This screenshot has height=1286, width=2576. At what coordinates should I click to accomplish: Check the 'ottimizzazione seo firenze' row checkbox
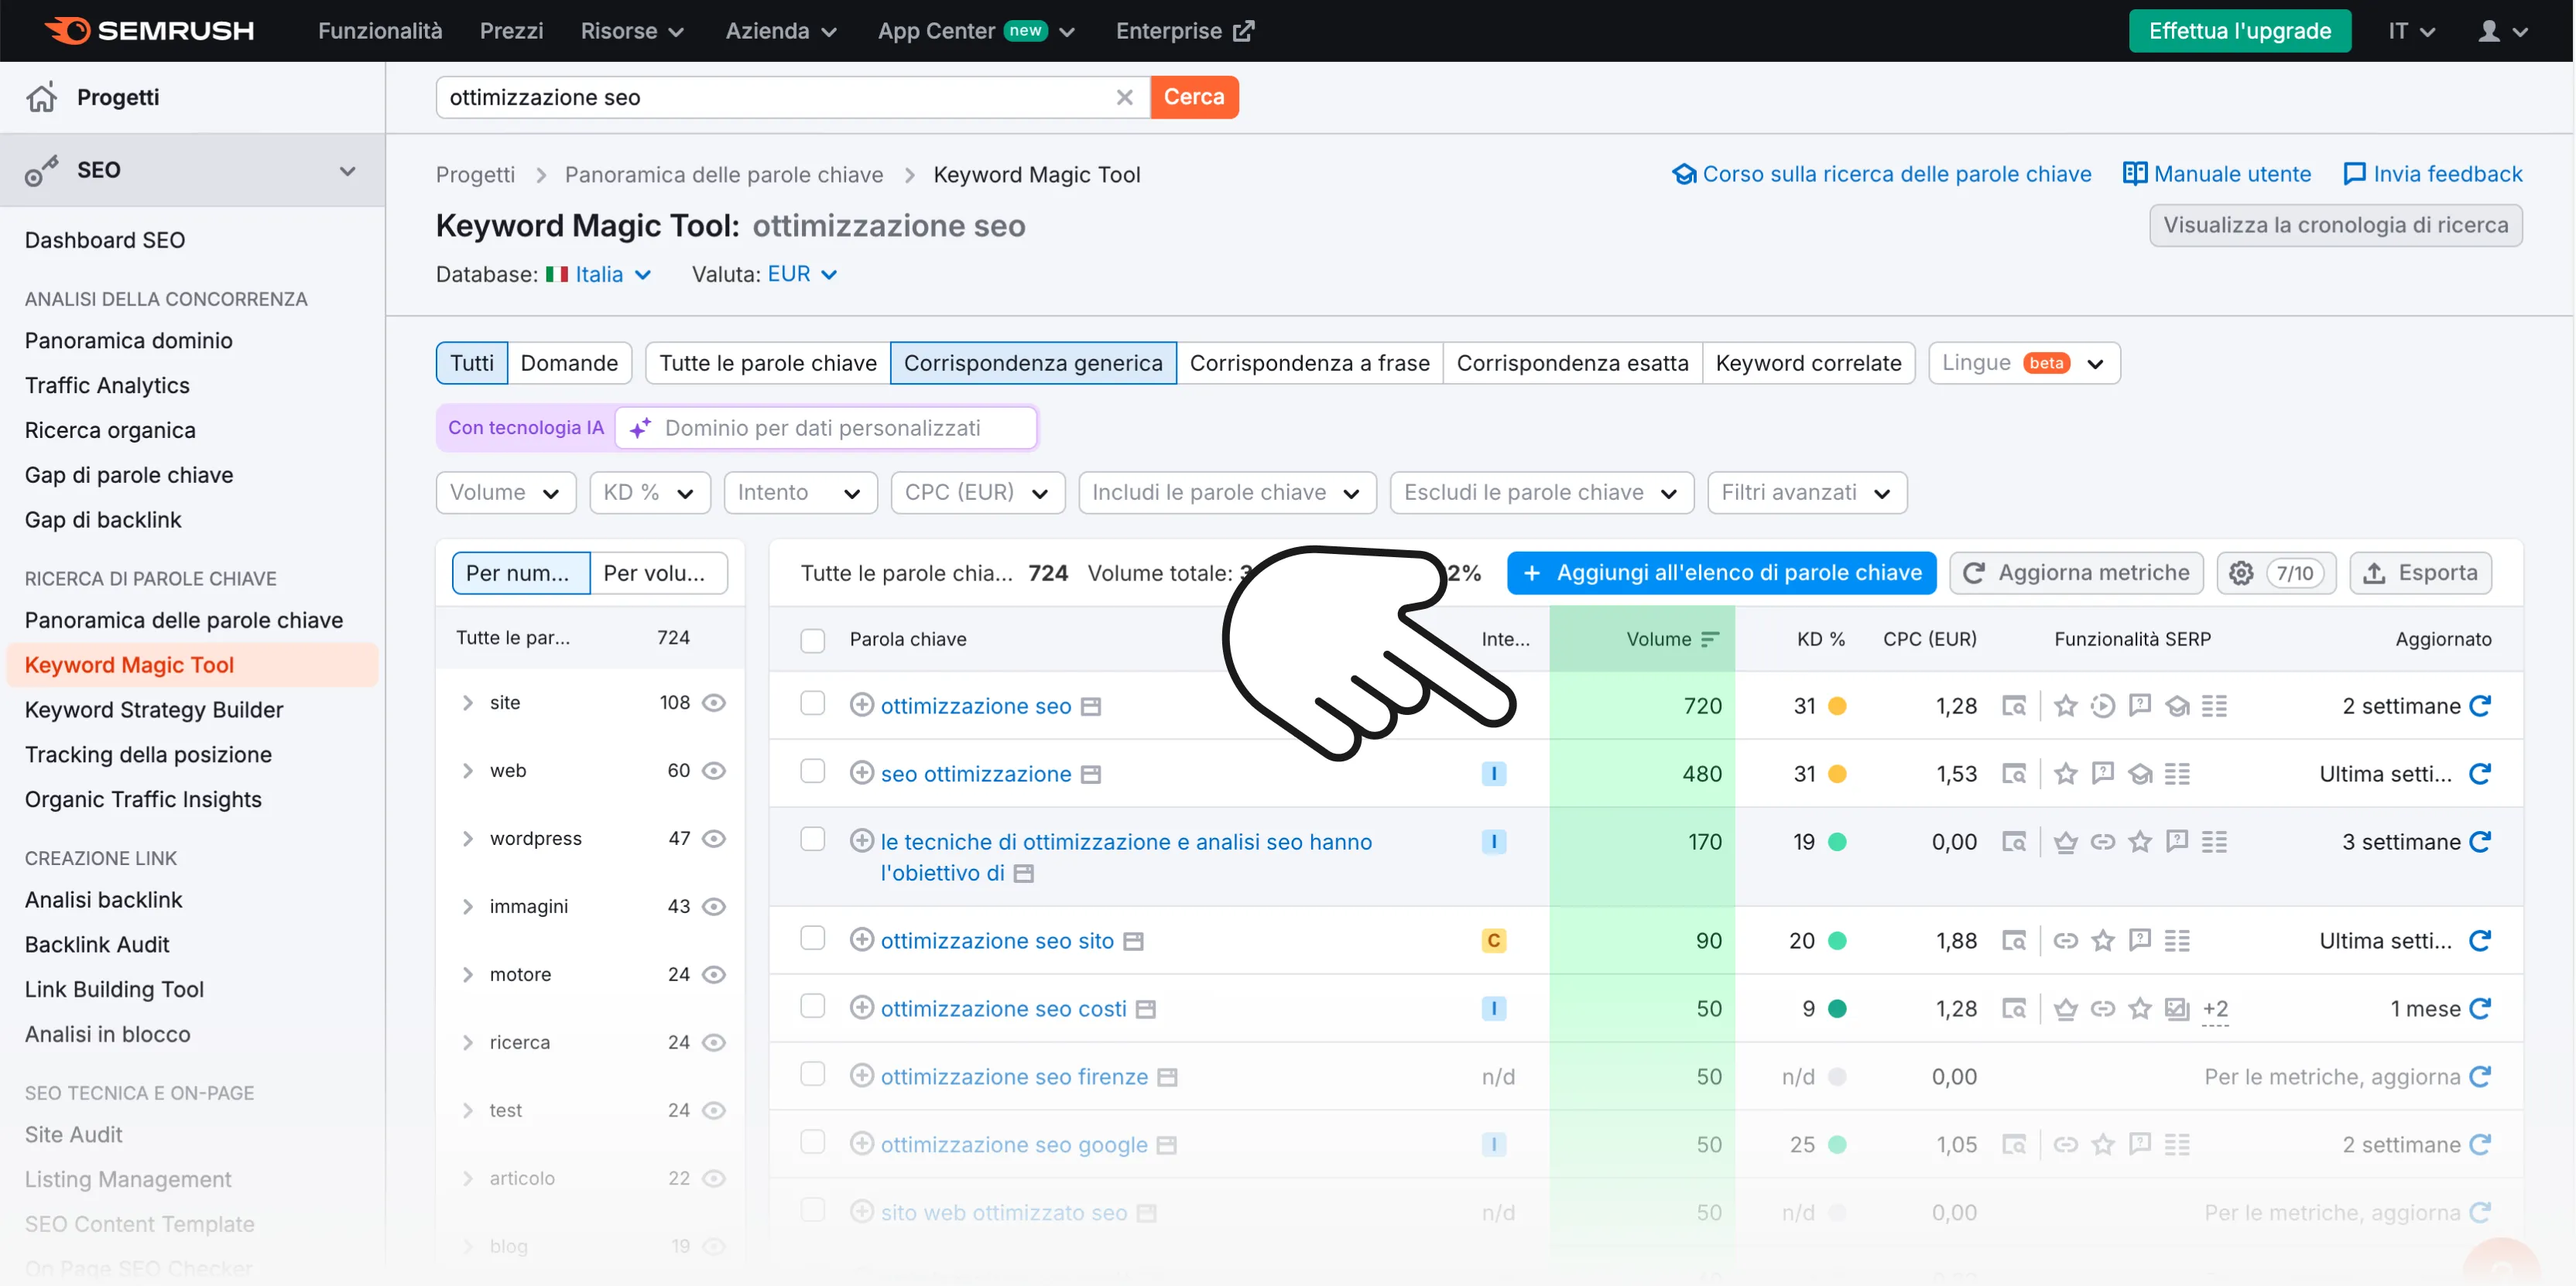(x=813, y=1075)
